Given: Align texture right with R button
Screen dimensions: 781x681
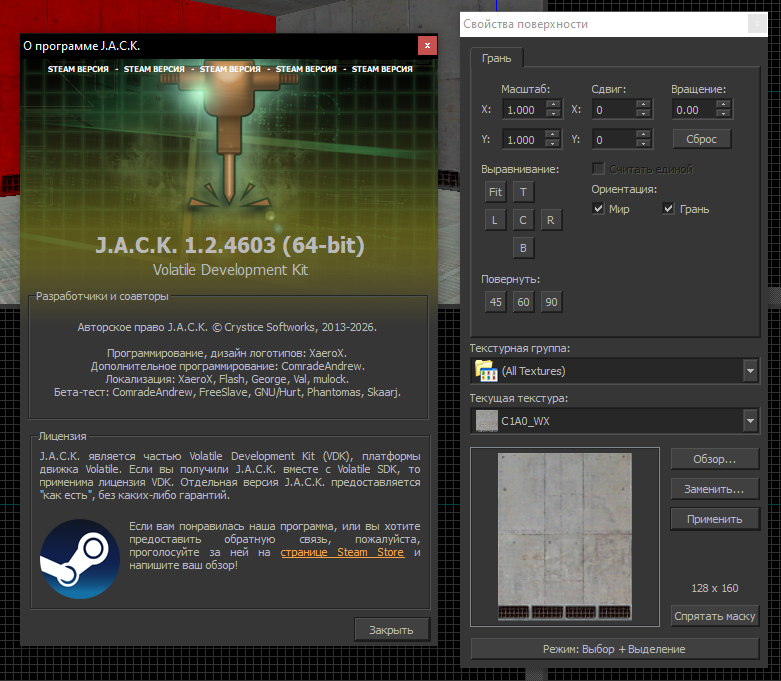Looking at the screenshot, I should point(551,220).
